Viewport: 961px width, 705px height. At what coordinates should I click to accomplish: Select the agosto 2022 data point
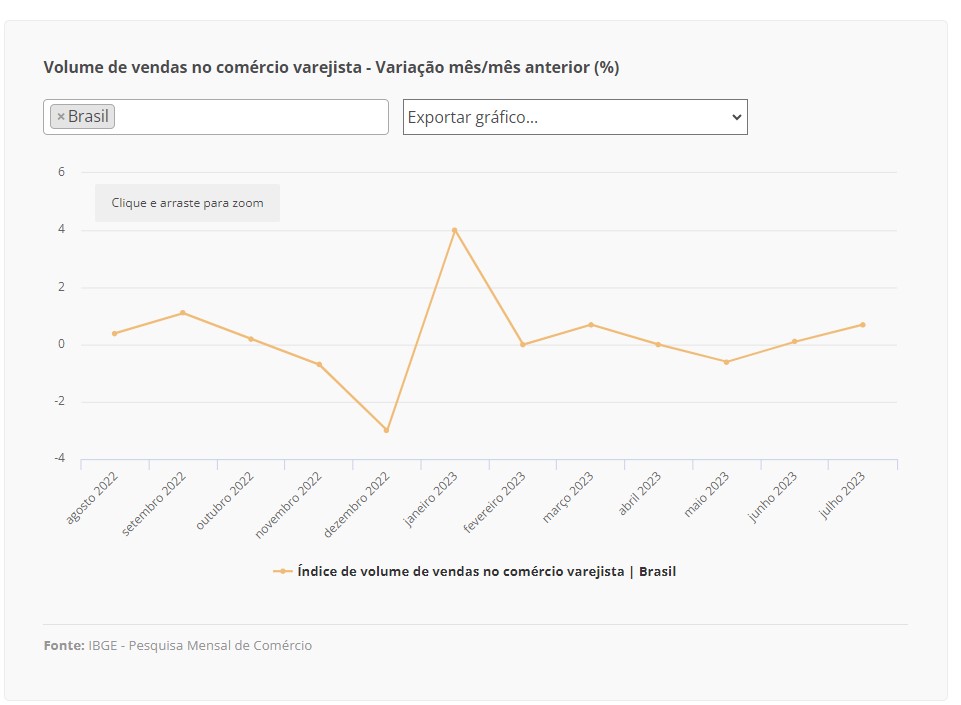pos(114,333)
